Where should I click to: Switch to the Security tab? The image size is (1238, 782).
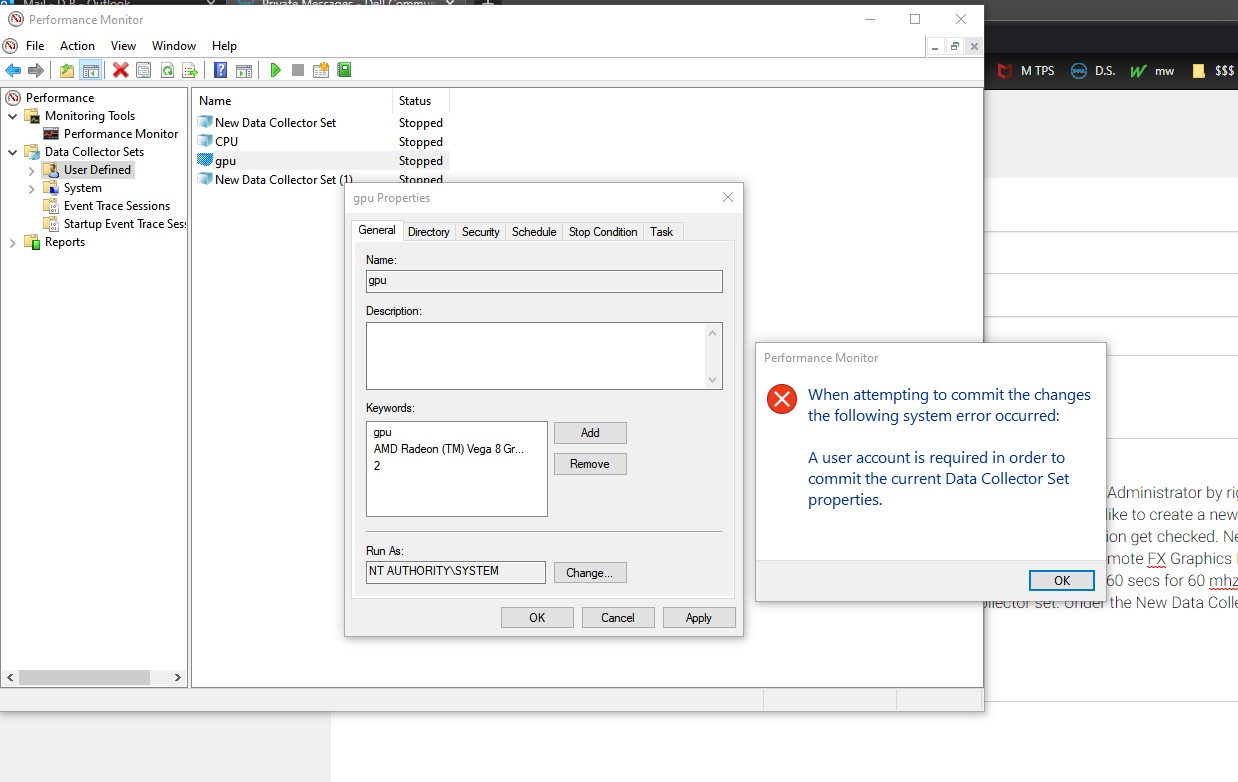coord(480,232)
